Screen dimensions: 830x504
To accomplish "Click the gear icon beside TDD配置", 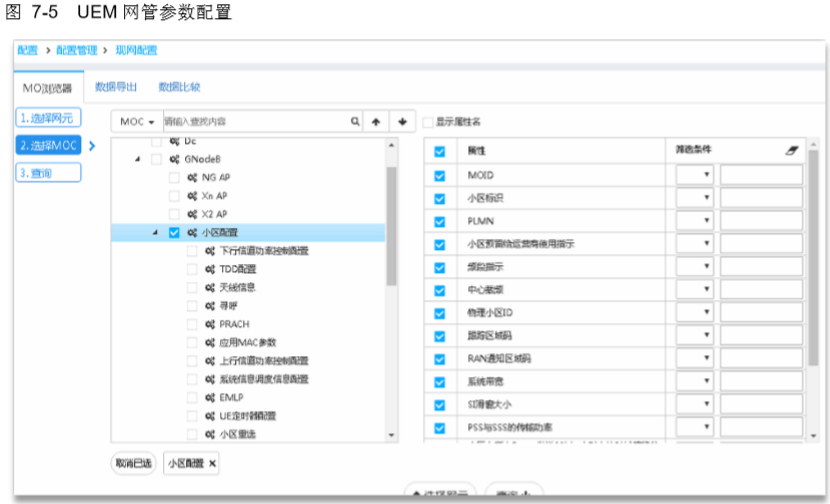I will 210,269.
